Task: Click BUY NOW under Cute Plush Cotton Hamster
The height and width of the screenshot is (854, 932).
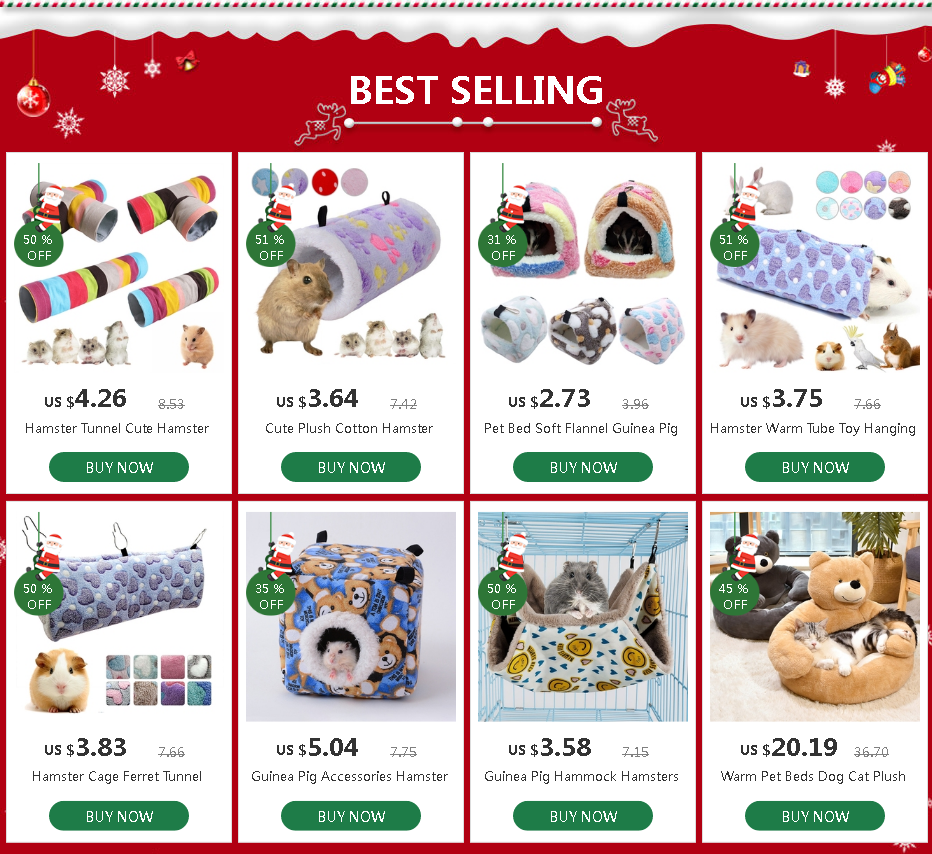Action: [351, 467]
